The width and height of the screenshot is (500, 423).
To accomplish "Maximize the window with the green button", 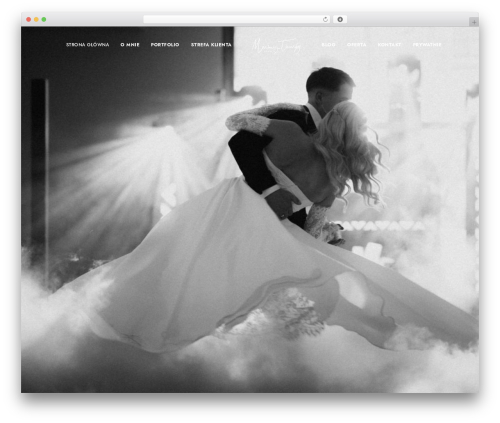I will coord(44,20).
